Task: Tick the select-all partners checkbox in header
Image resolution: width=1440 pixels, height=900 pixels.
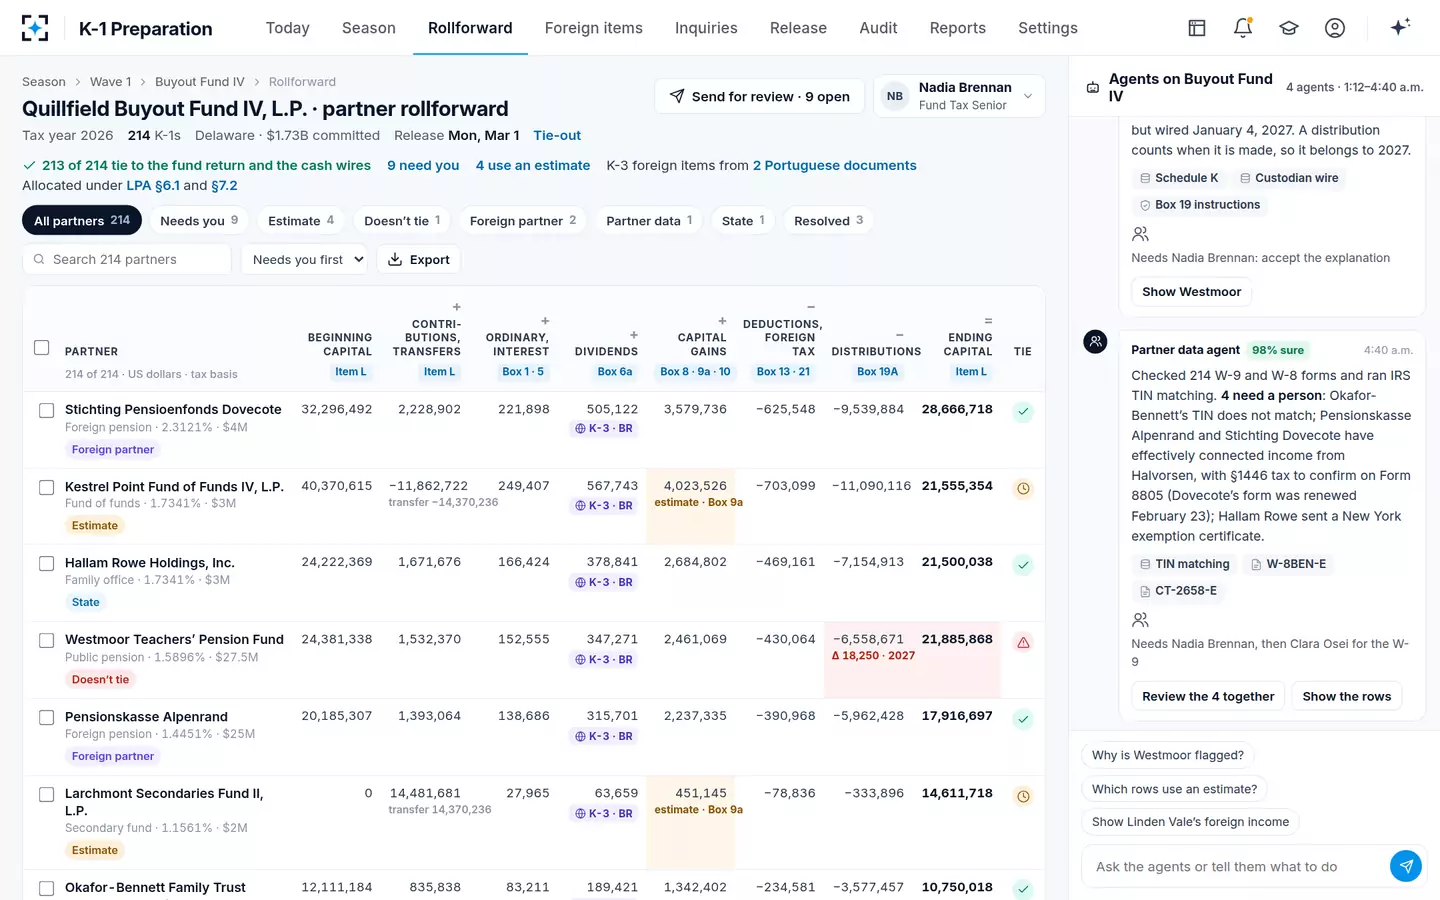Action: click(42, 348)
